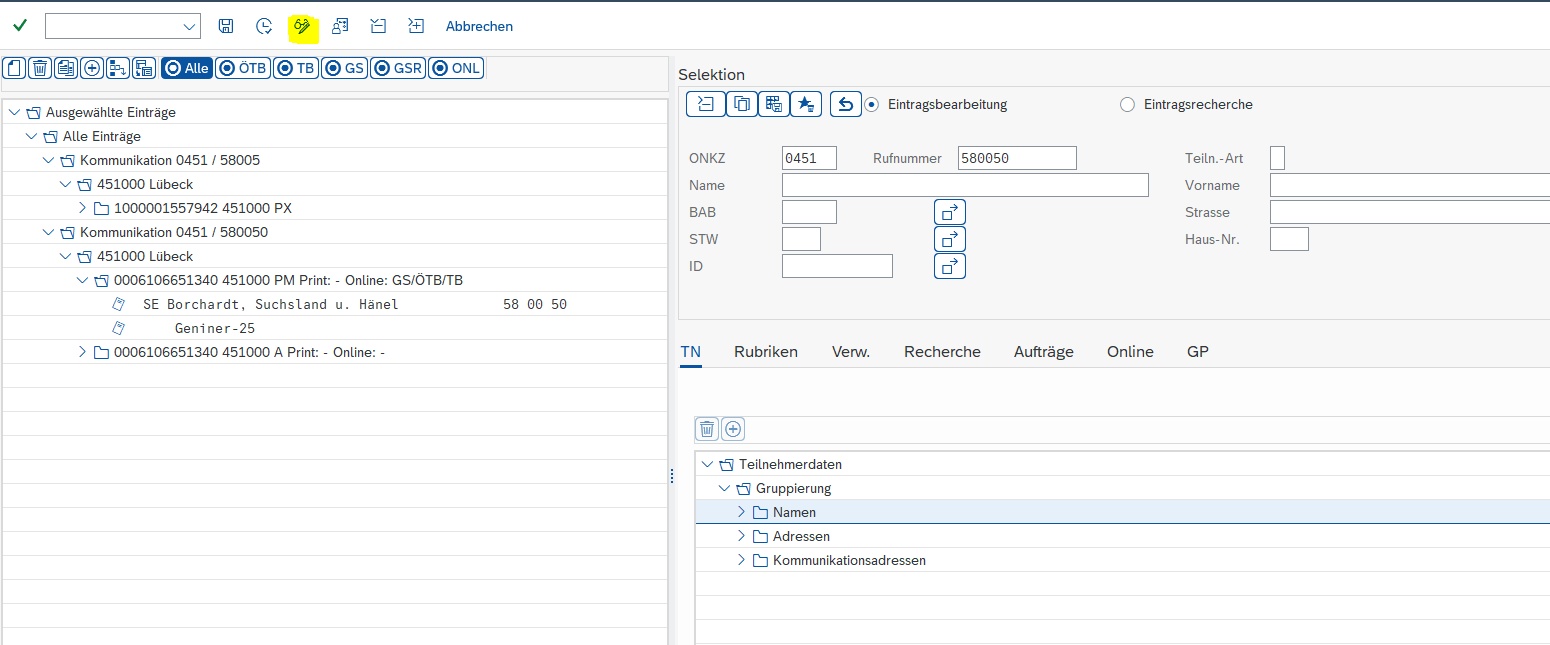This screenshot has height=645, width=1550.
Task: Click the trash icon in left tree toolbar
Action: (x=41, y=68)
